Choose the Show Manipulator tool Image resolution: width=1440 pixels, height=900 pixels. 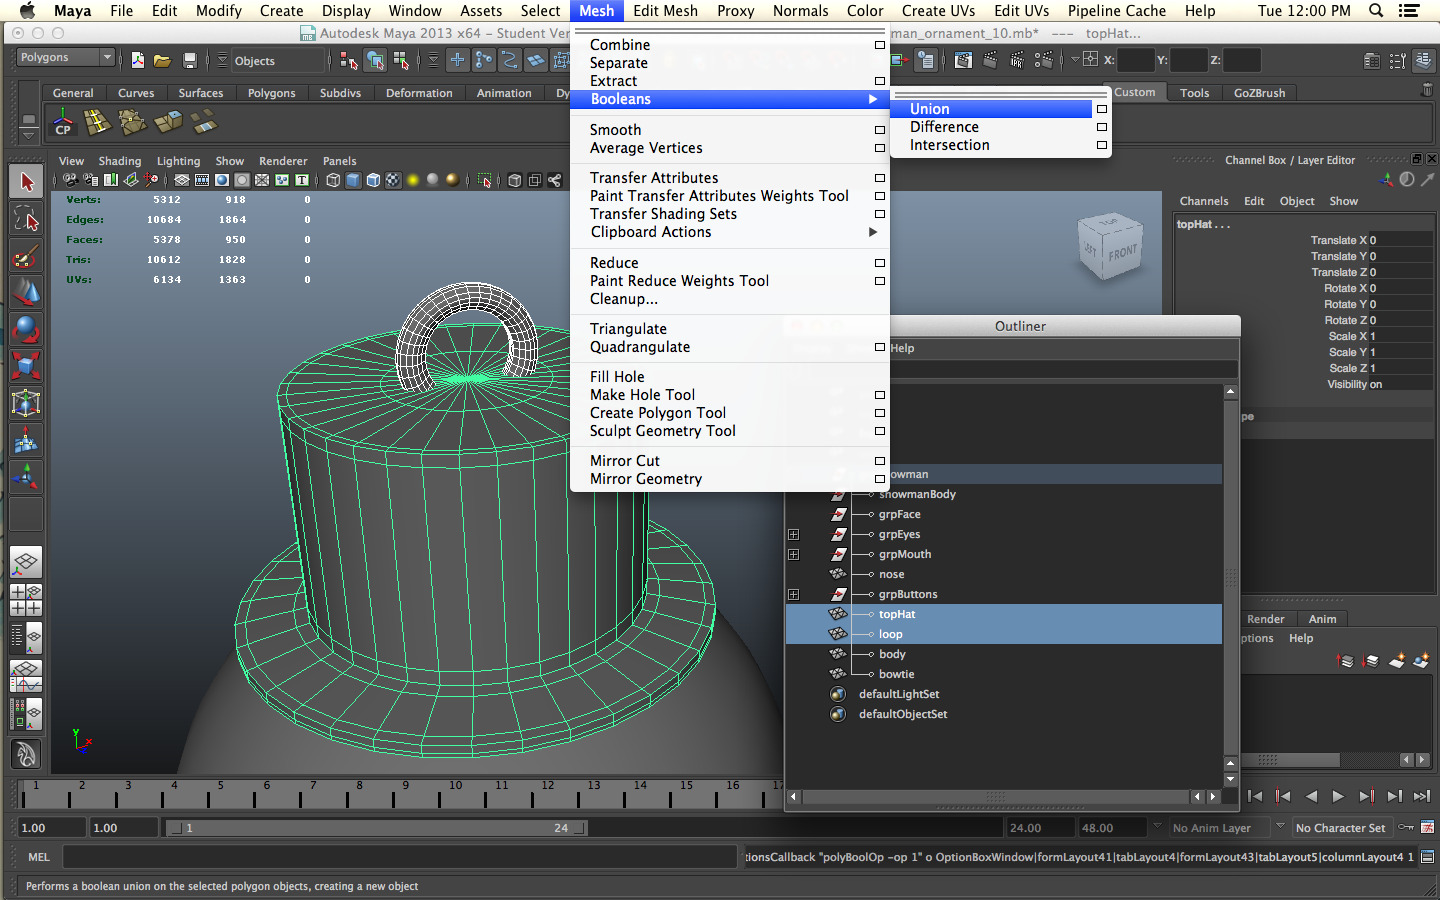click(x=26, y=477)
